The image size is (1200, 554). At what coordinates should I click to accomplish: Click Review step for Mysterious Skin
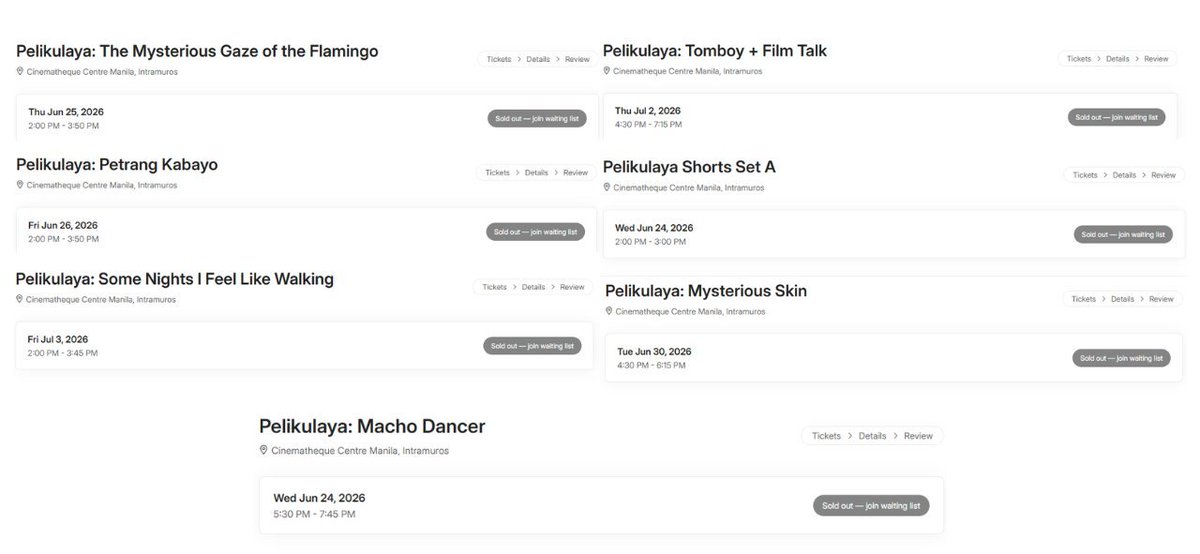(x=1161, y=299)
